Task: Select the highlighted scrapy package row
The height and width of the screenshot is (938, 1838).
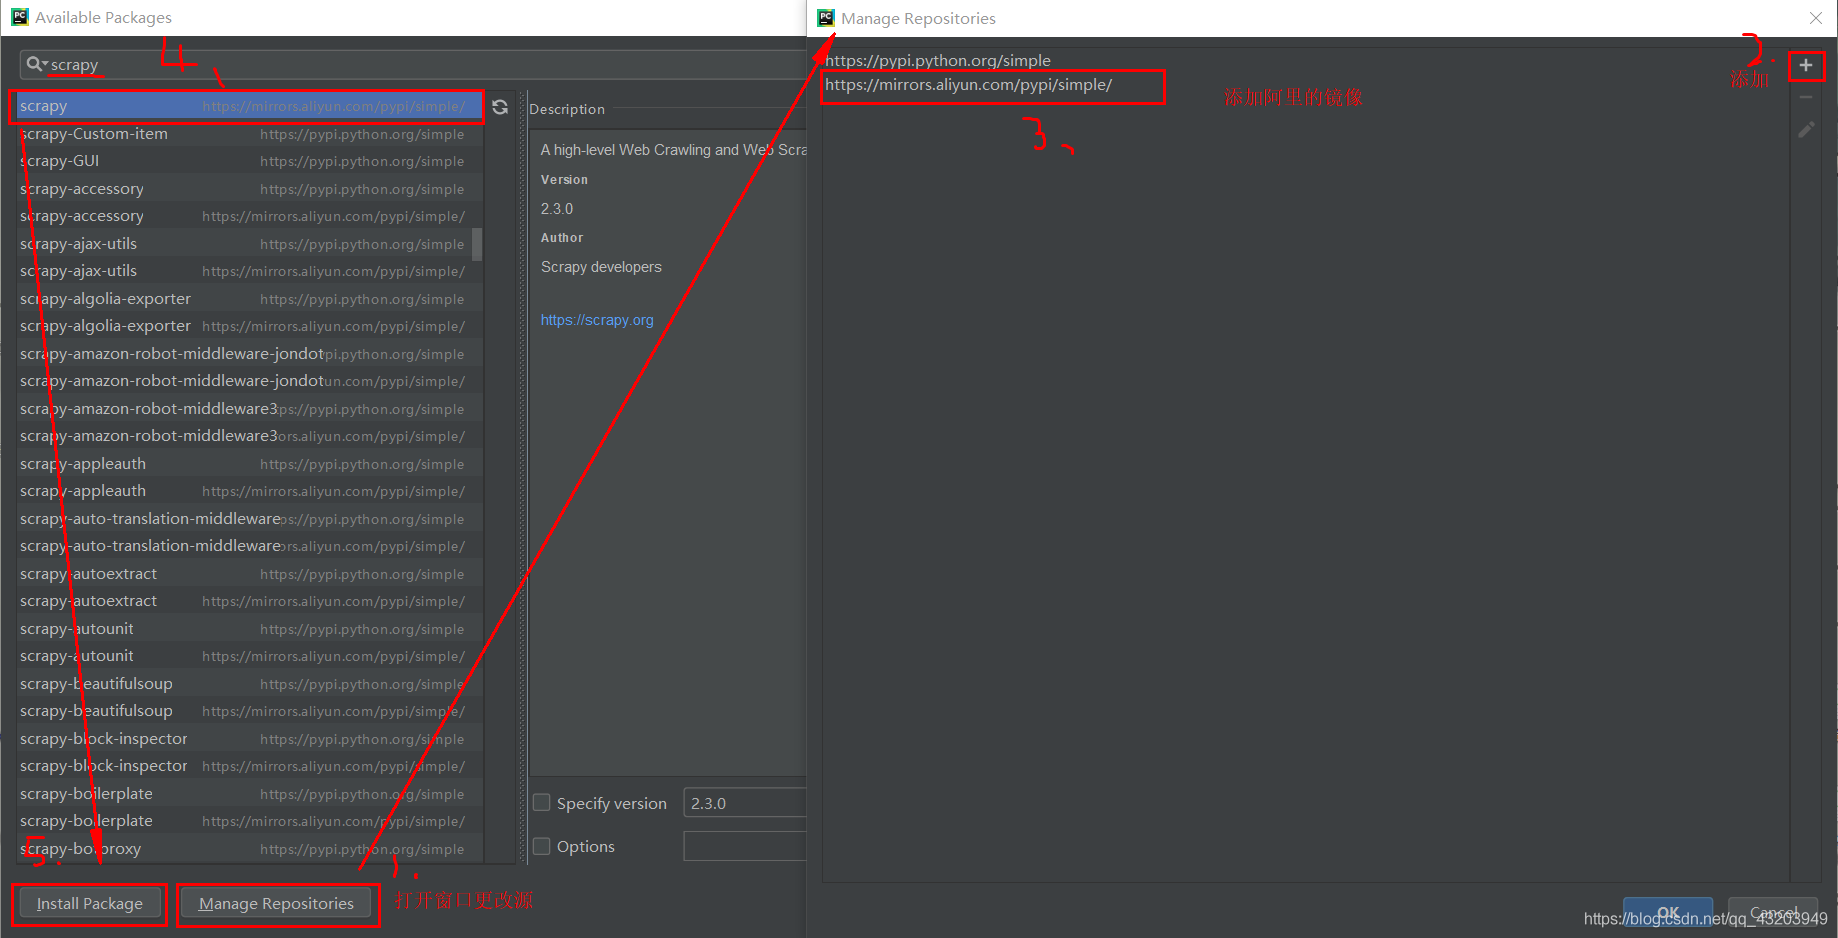Action: 250,106
